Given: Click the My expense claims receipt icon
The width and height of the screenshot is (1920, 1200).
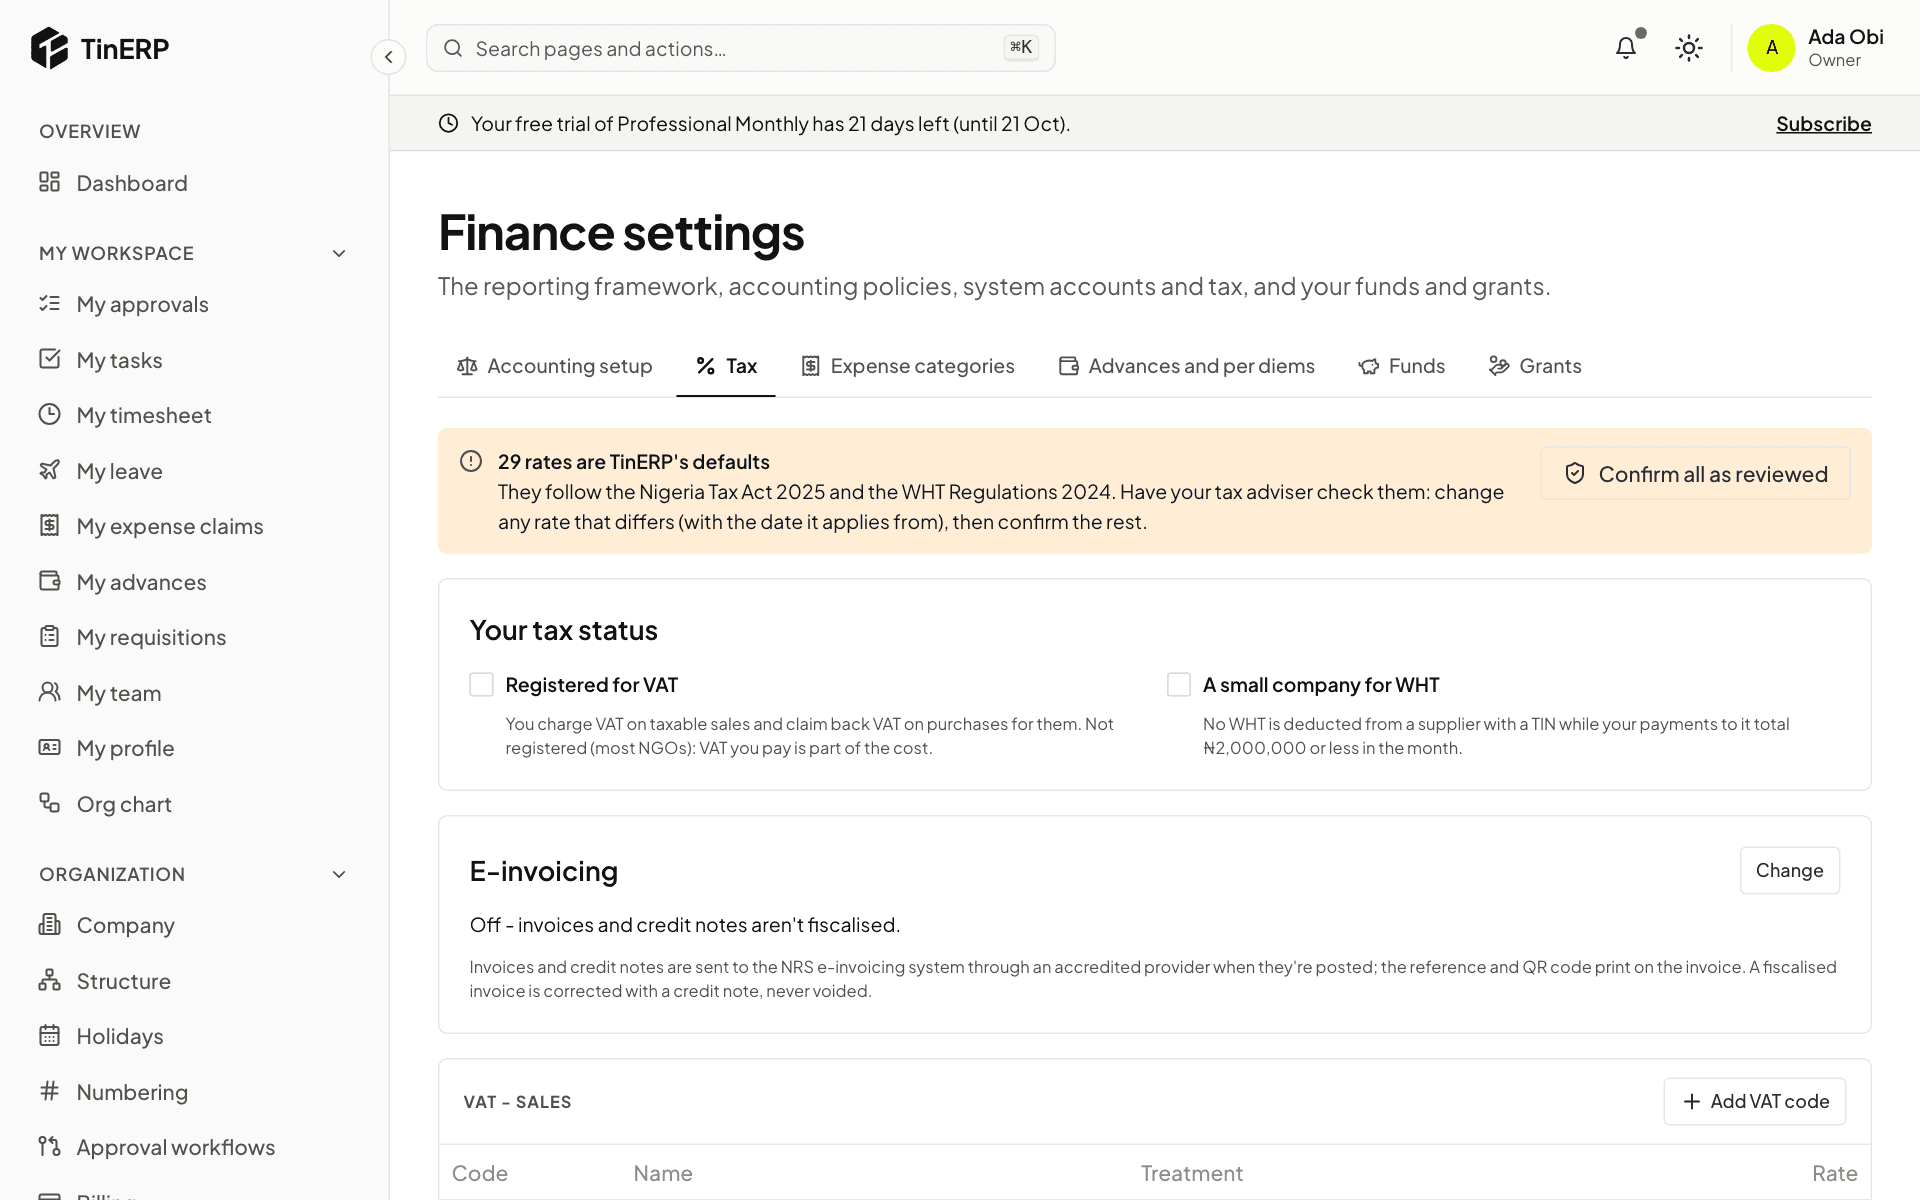Looking at the screenshot, I should click(49, 525).
